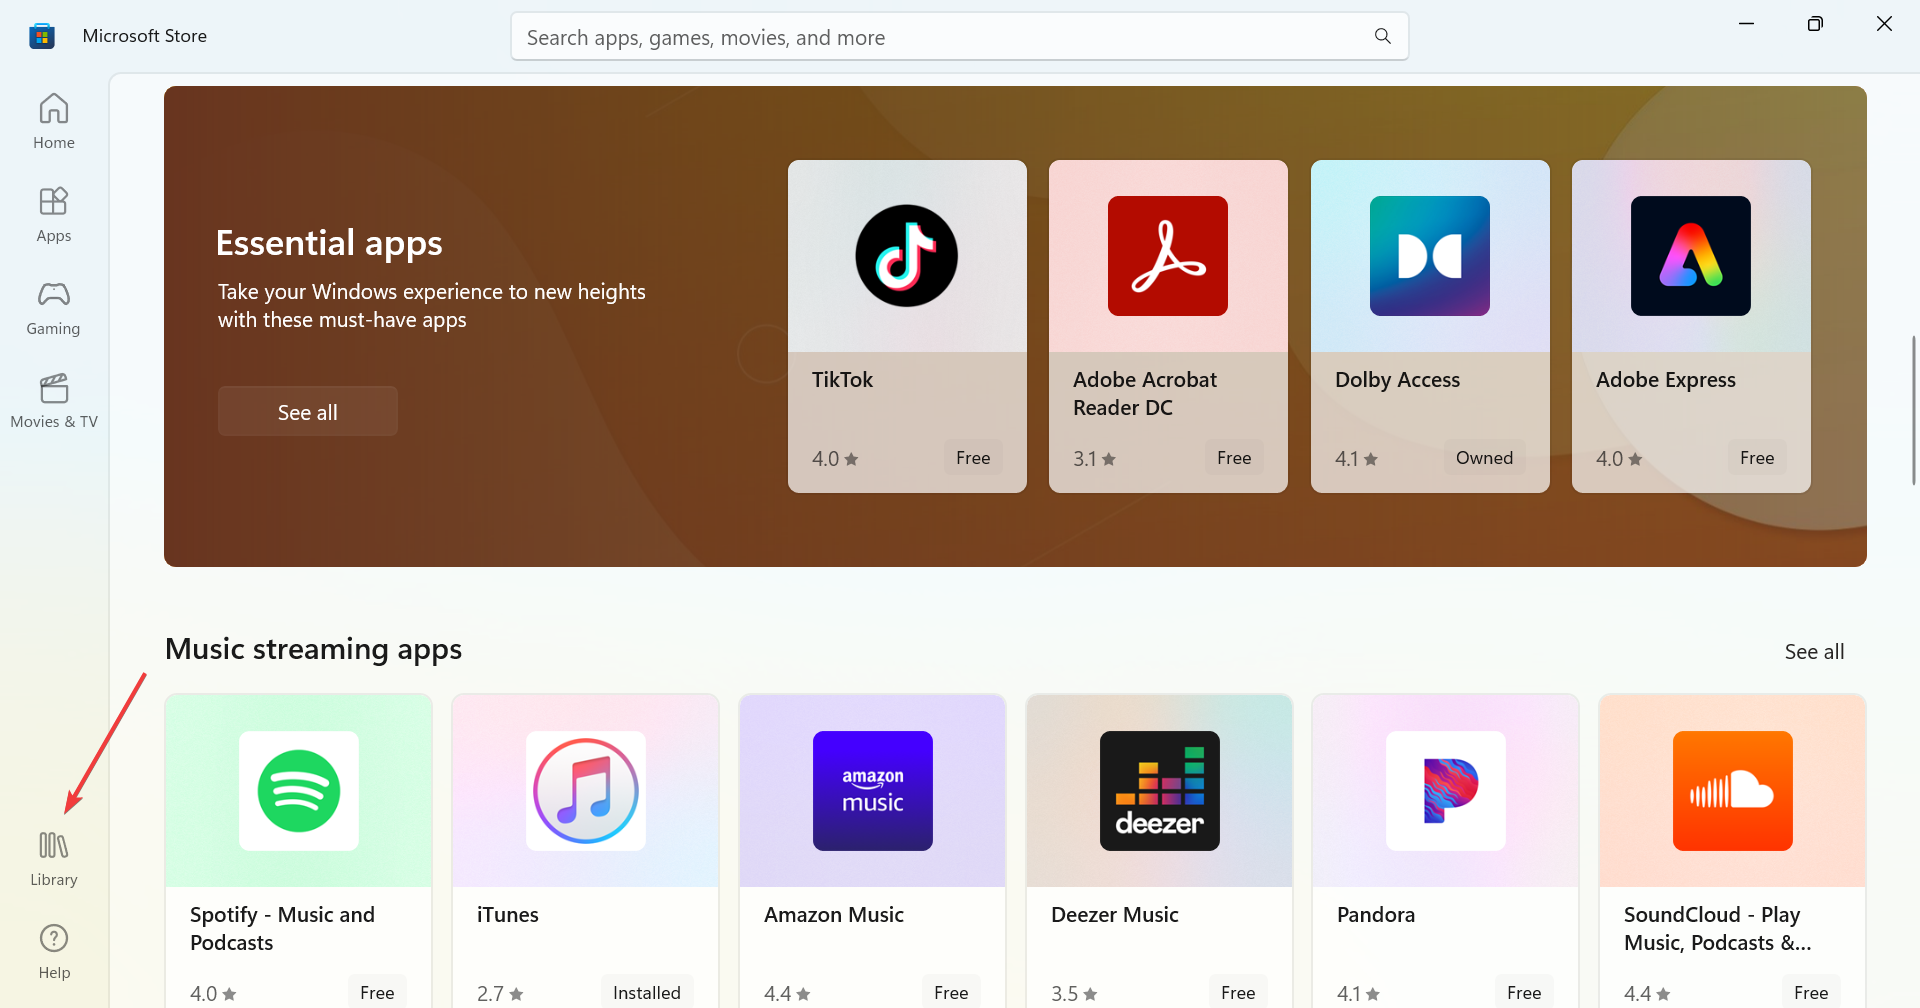
Task: Click the 4.1 star rating on Dolby Access
Action: click(1356, 459)
